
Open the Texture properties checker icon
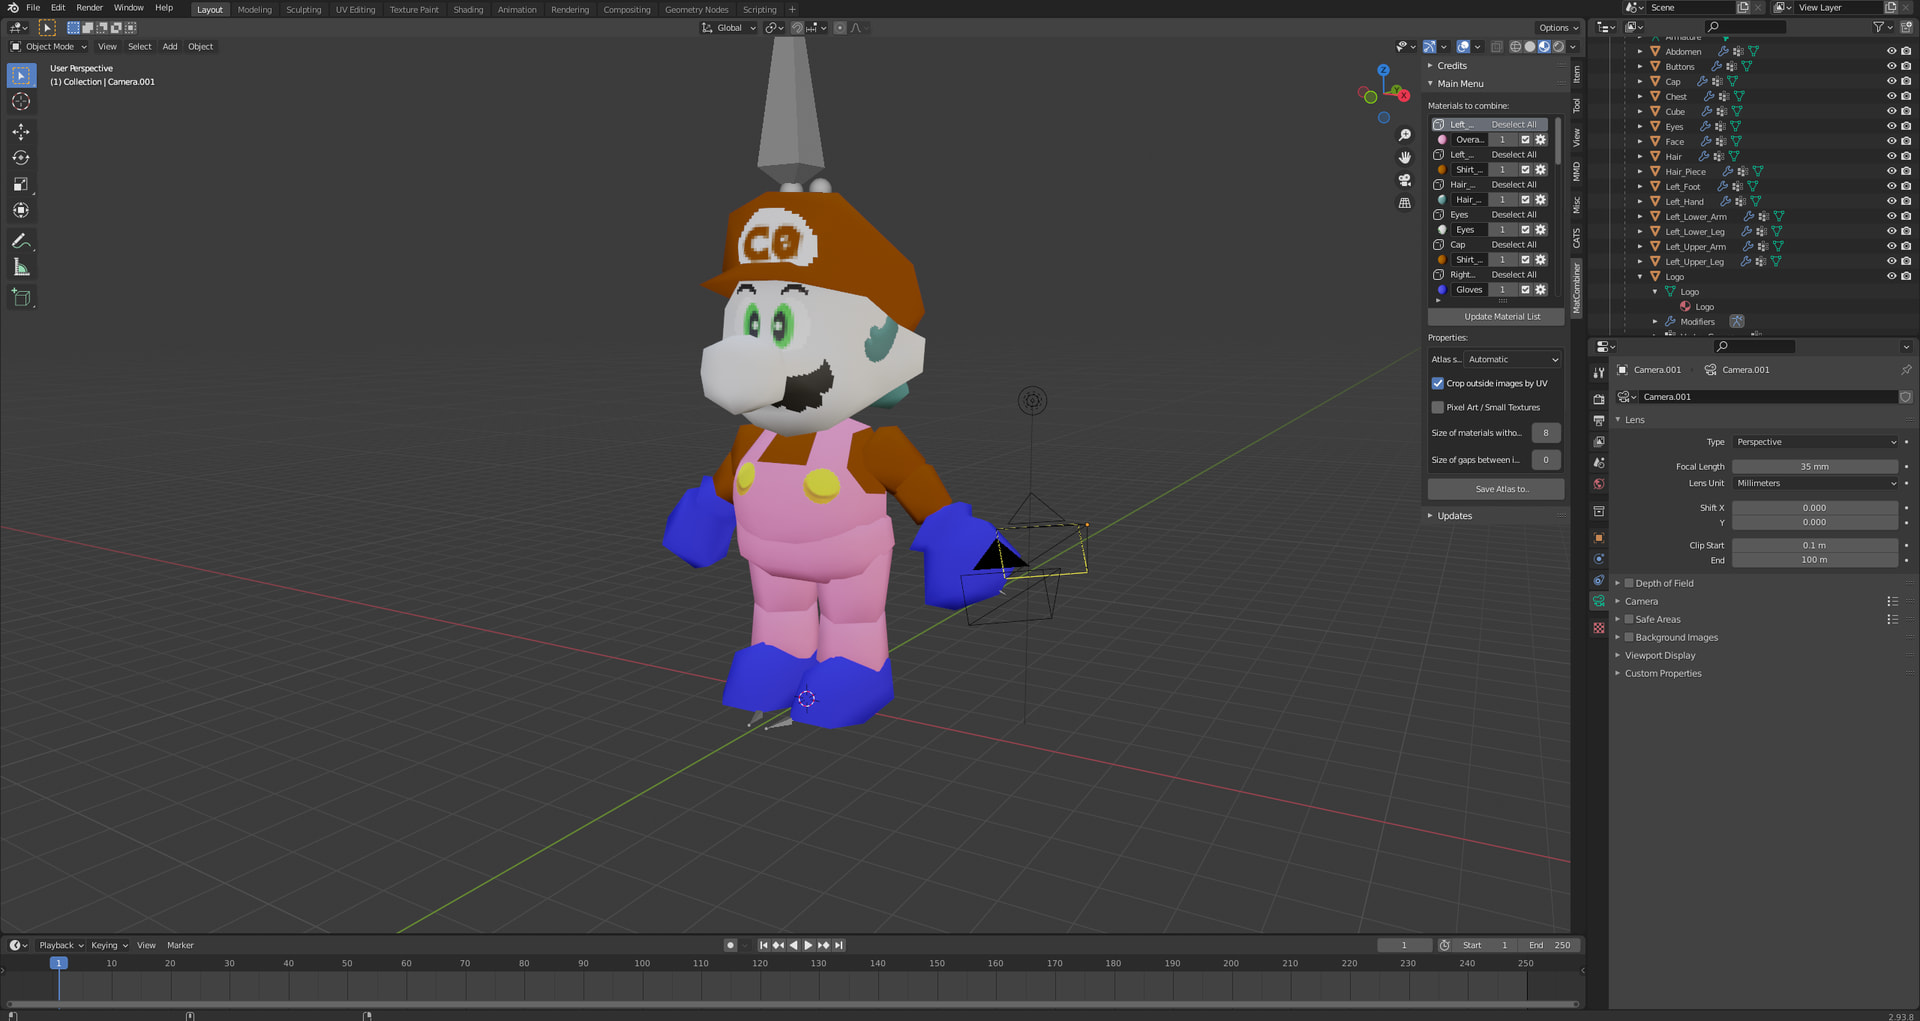pos(1599,628)
